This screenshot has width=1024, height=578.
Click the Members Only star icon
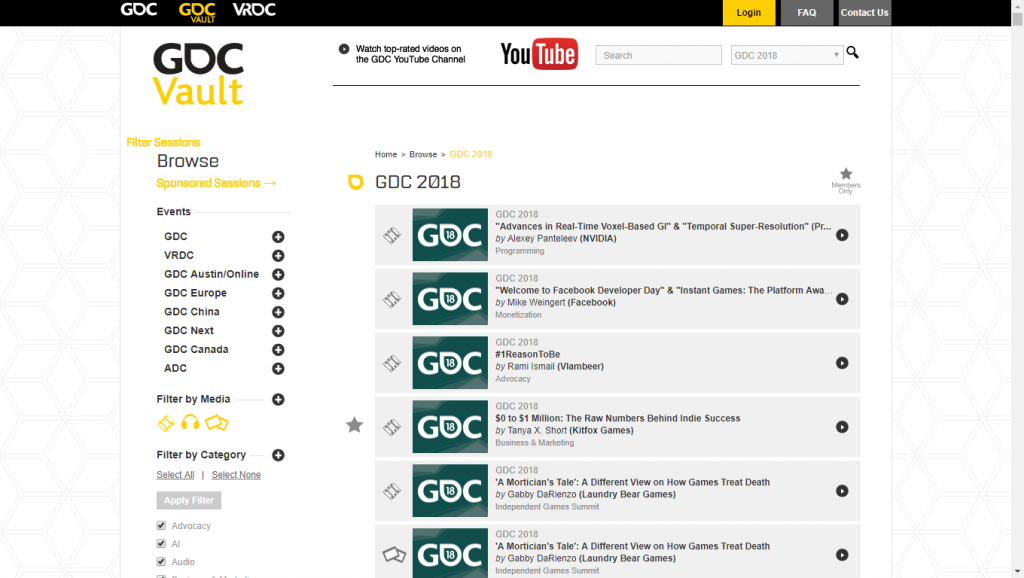[x=846, y=174]
